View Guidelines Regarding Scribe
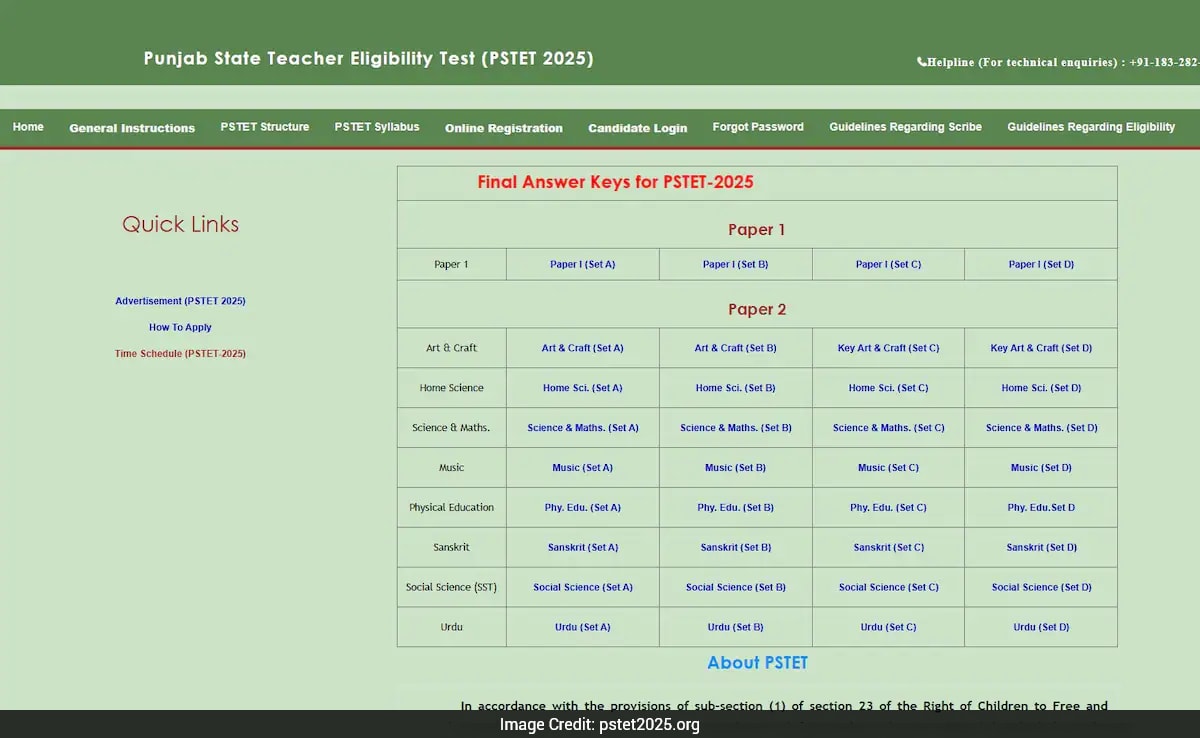The height and width of the screenshot is (738, 1200). [904, 127]
